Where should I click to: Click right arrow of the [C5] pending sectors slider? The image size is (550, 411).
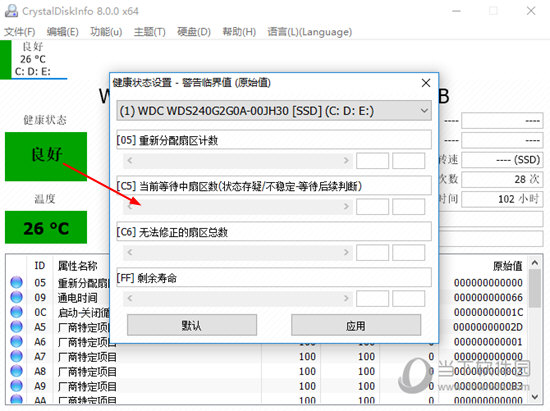tap(346, 207)
